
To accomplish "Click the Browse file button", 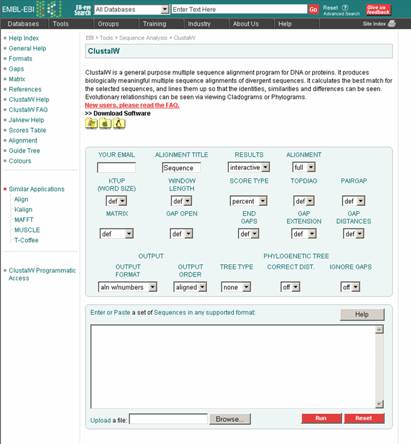I will pyautogui.click(x=230, y=419).
